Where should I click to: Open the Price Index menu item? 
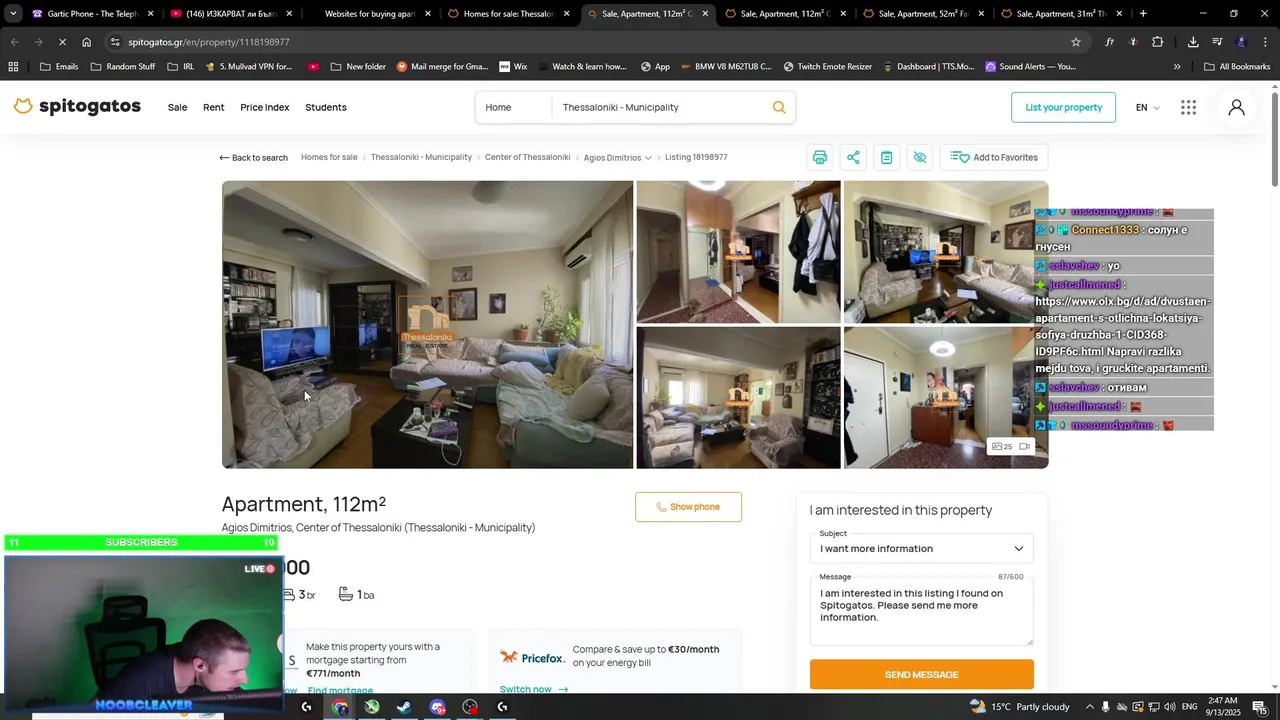265,107
